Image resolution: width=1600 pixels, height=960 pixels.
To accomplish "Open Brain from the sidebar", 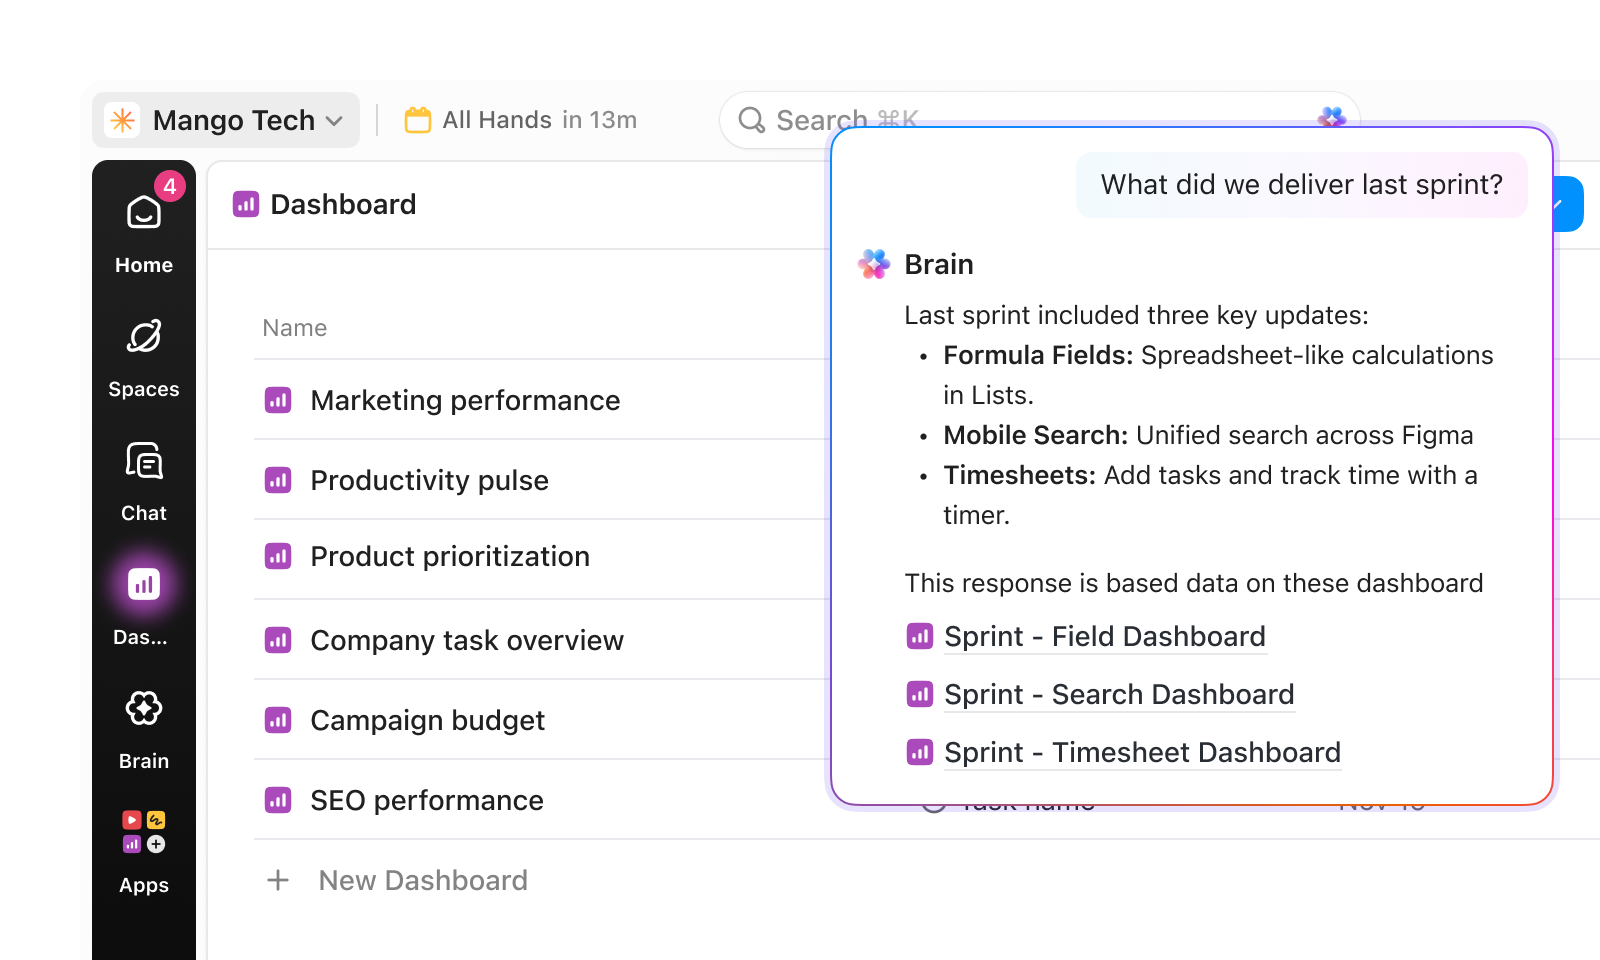I will tap(143, 708).
